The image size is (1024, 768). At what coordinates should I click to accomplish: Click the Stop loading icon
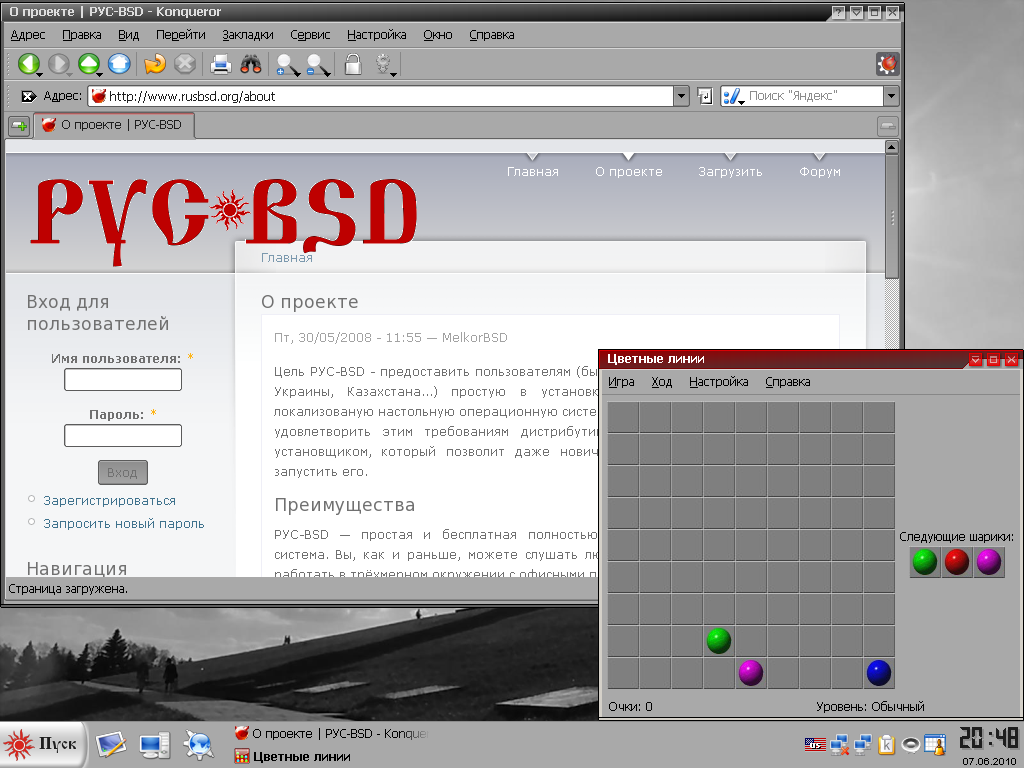[185, 64]
